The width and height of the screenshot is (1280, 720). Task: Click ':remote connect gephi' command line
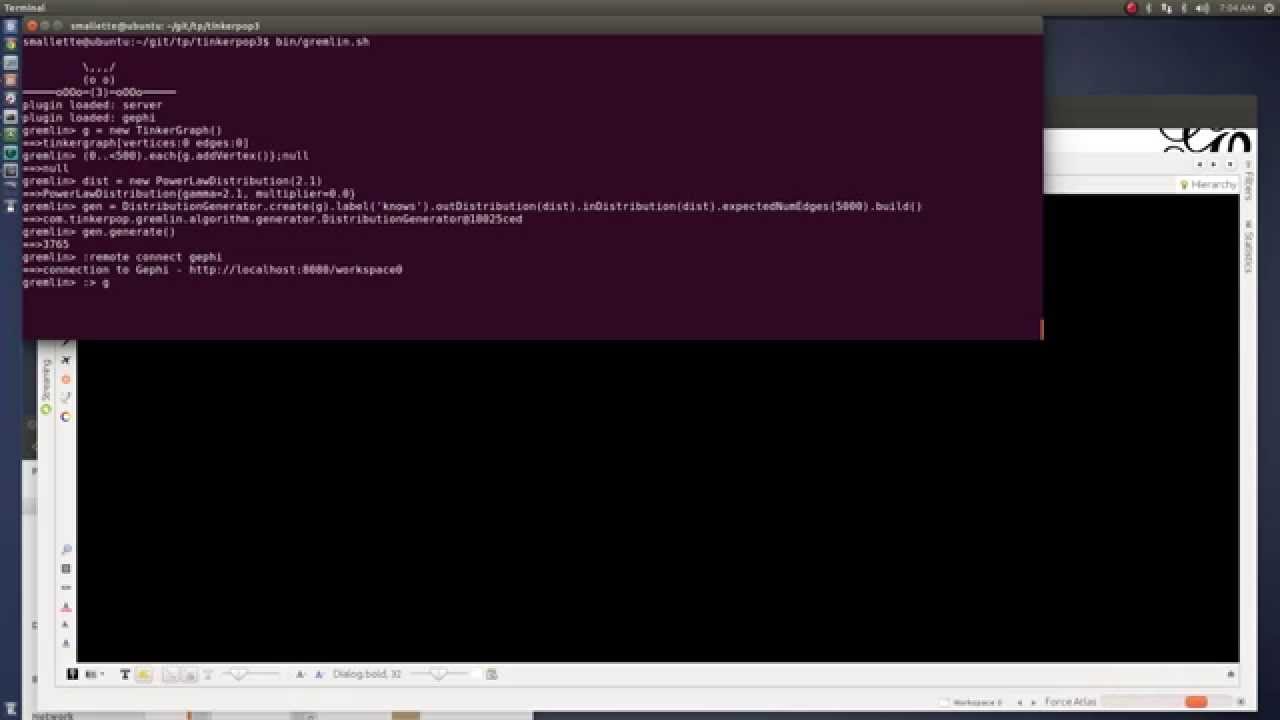tap(122, 257)
